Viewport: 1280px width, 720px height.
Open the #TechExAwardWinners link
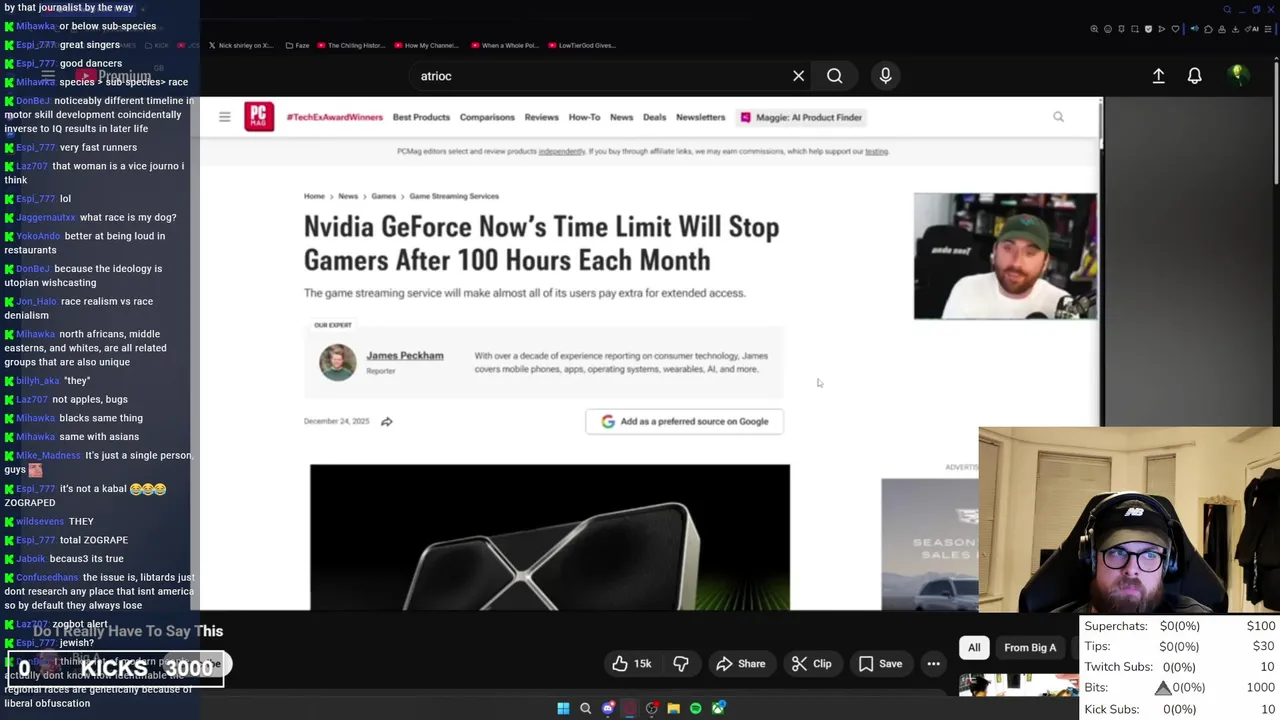pos(334,117)
